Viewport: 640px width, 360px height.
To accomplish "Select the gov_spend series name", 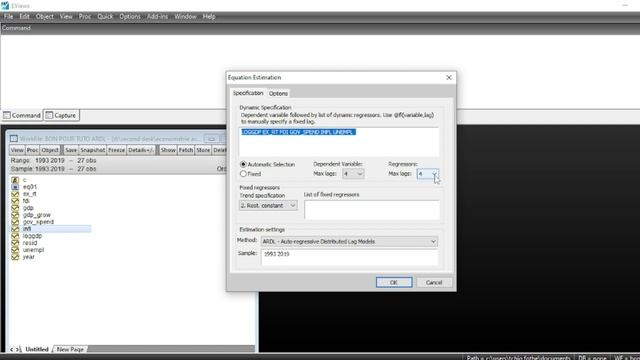I will (38, 222).
